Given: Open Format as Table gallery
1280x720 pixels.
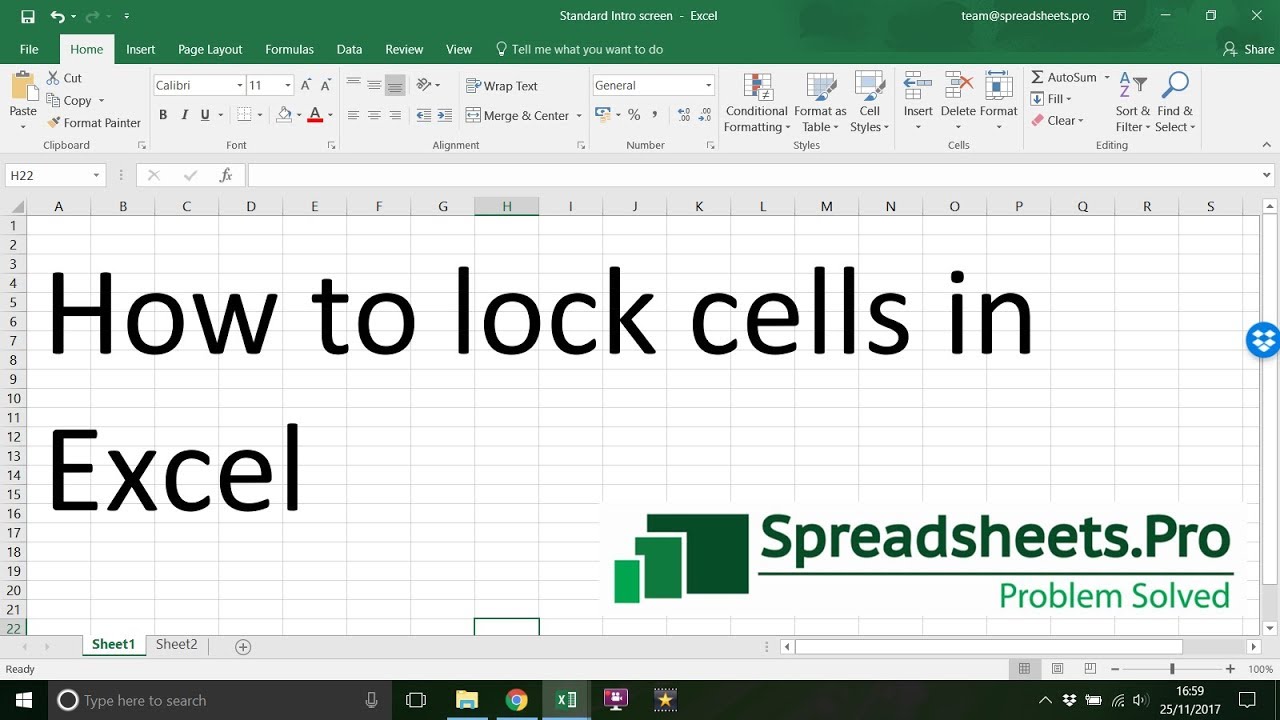Looking at the screenshot, I should point(820,102).
